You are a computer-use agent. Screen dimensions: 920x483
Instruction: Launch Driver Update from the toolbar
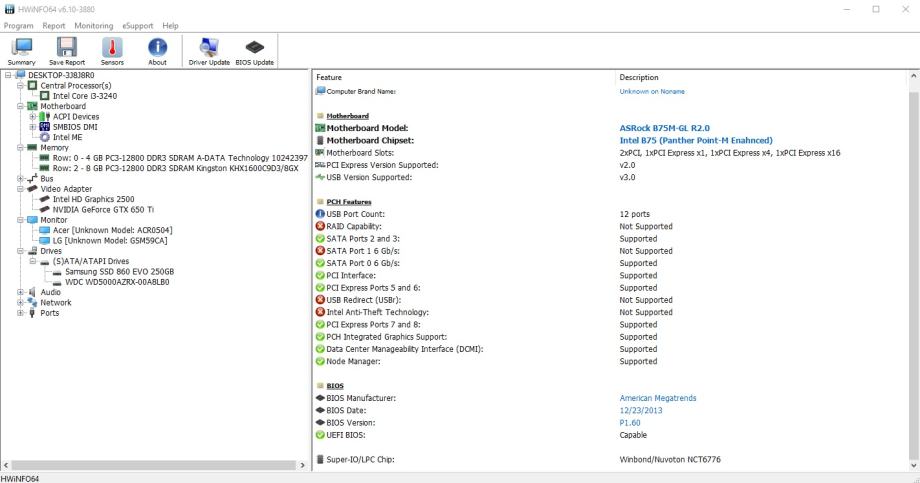209,49
